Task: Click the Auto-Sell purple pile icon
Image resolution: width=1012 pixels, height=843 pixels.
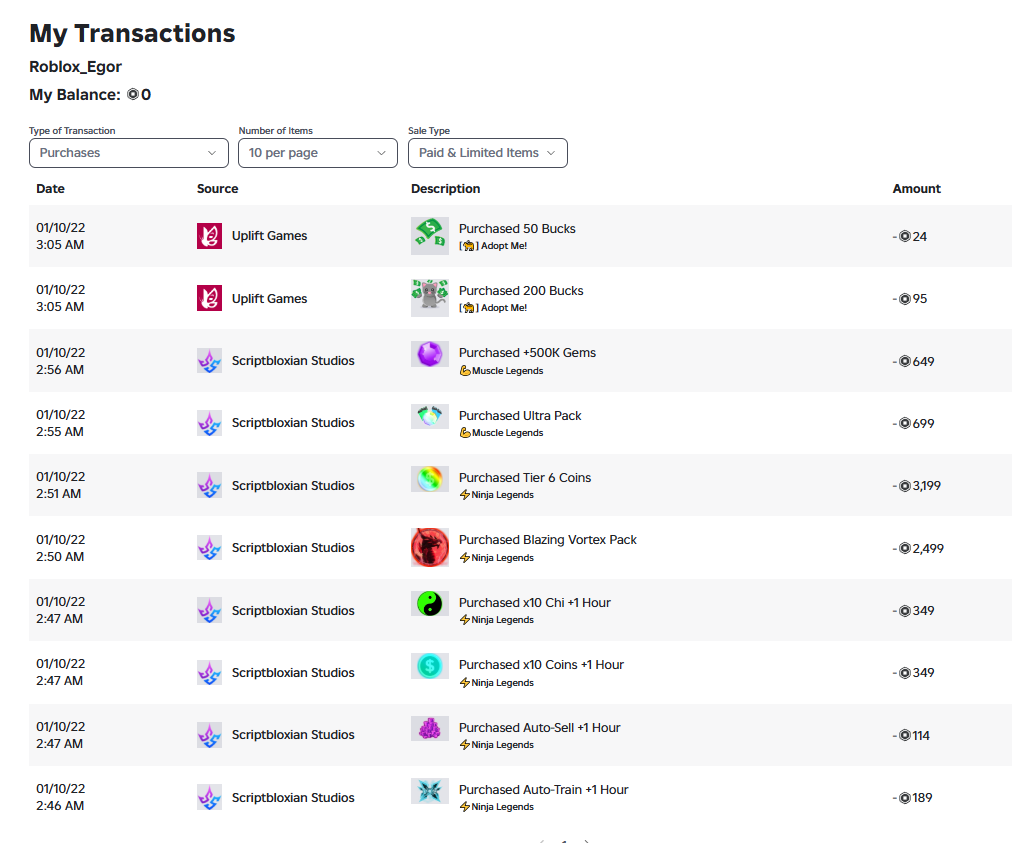Action: click(430, 729)
